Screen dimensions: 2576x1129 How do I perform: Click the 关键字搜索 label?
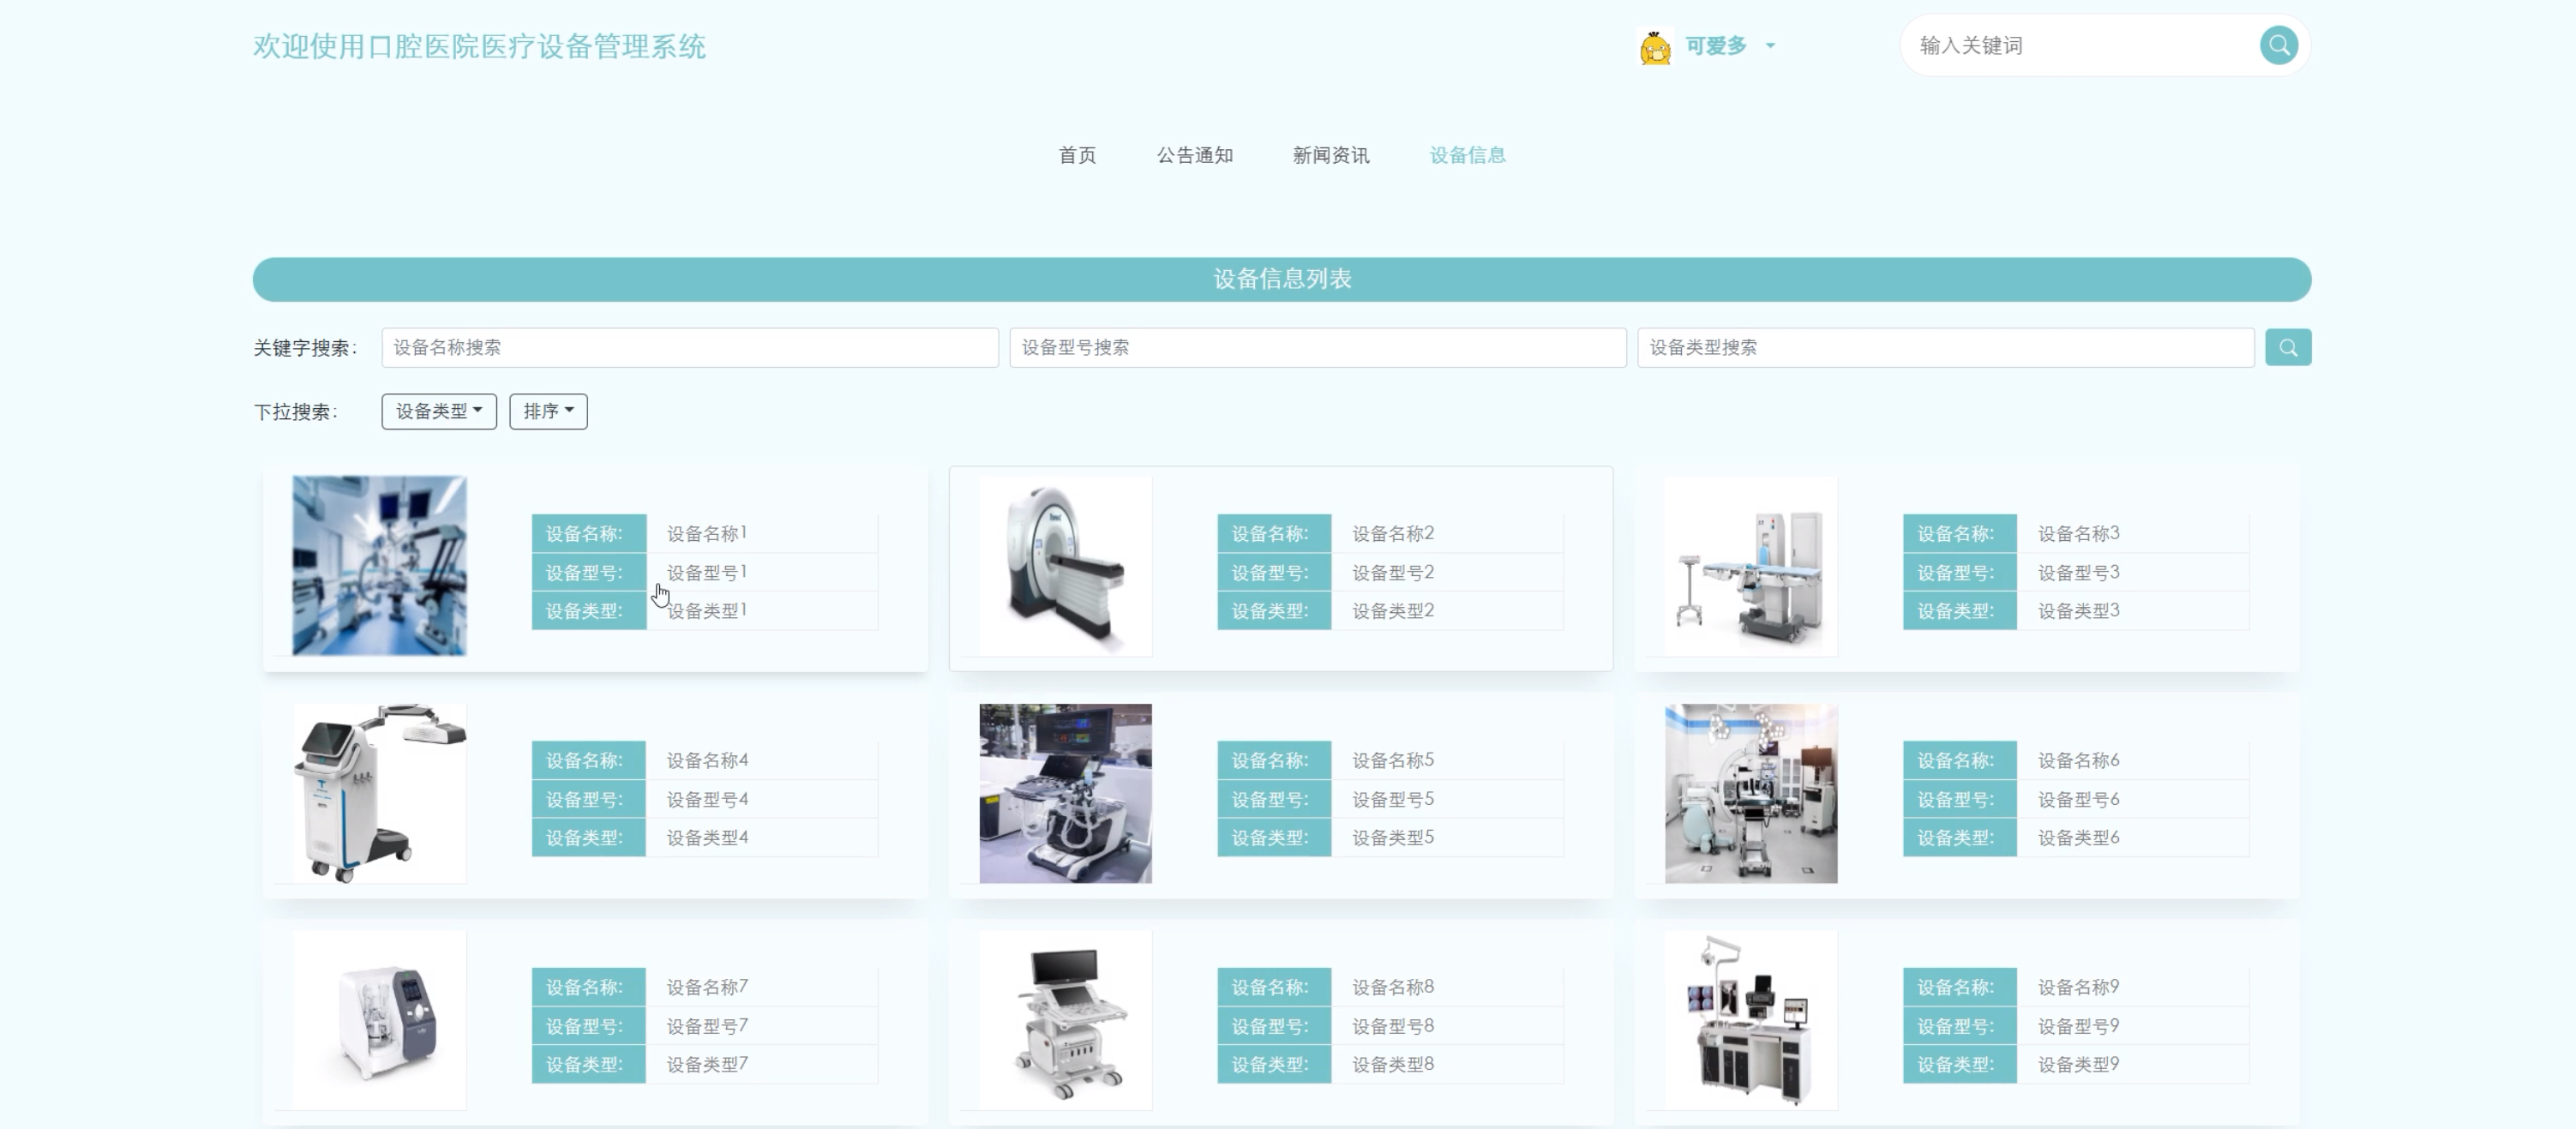click(304, 348)
